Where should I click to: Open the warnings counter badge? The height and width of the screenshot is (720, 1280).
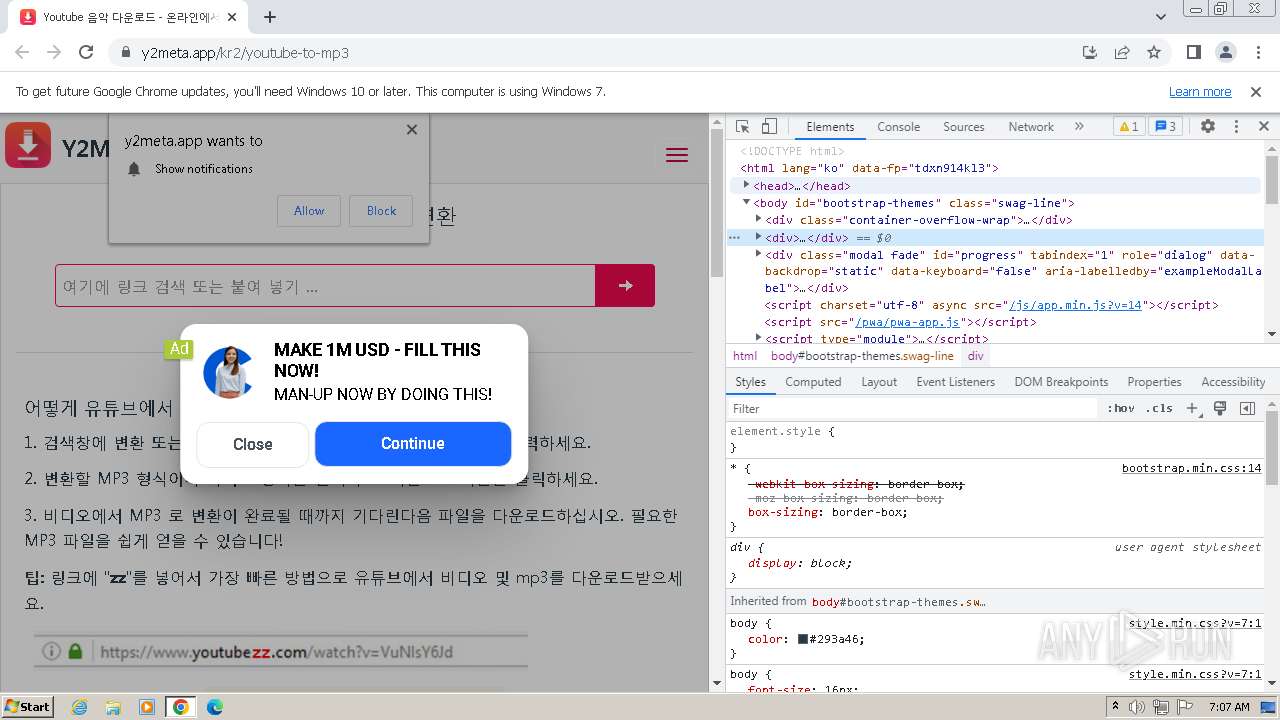(1129, 127)
